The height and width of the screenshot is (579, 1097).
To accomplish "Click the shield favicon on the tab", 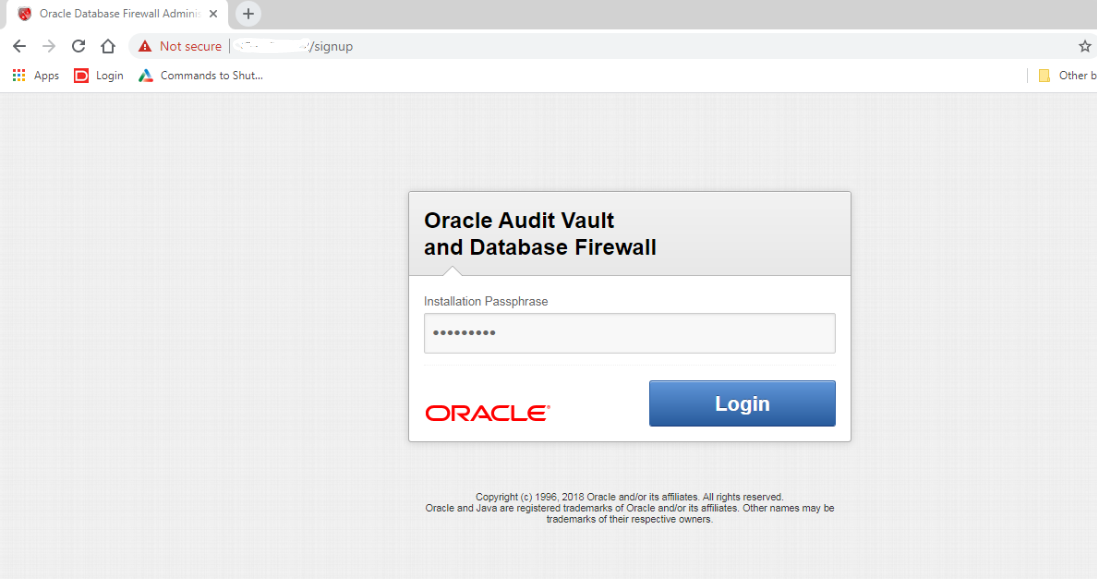I will click(x=25, y=14).
